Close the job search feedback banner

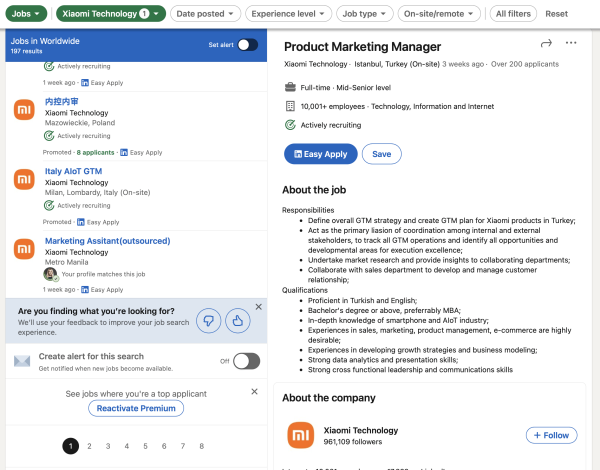(259, 307)
